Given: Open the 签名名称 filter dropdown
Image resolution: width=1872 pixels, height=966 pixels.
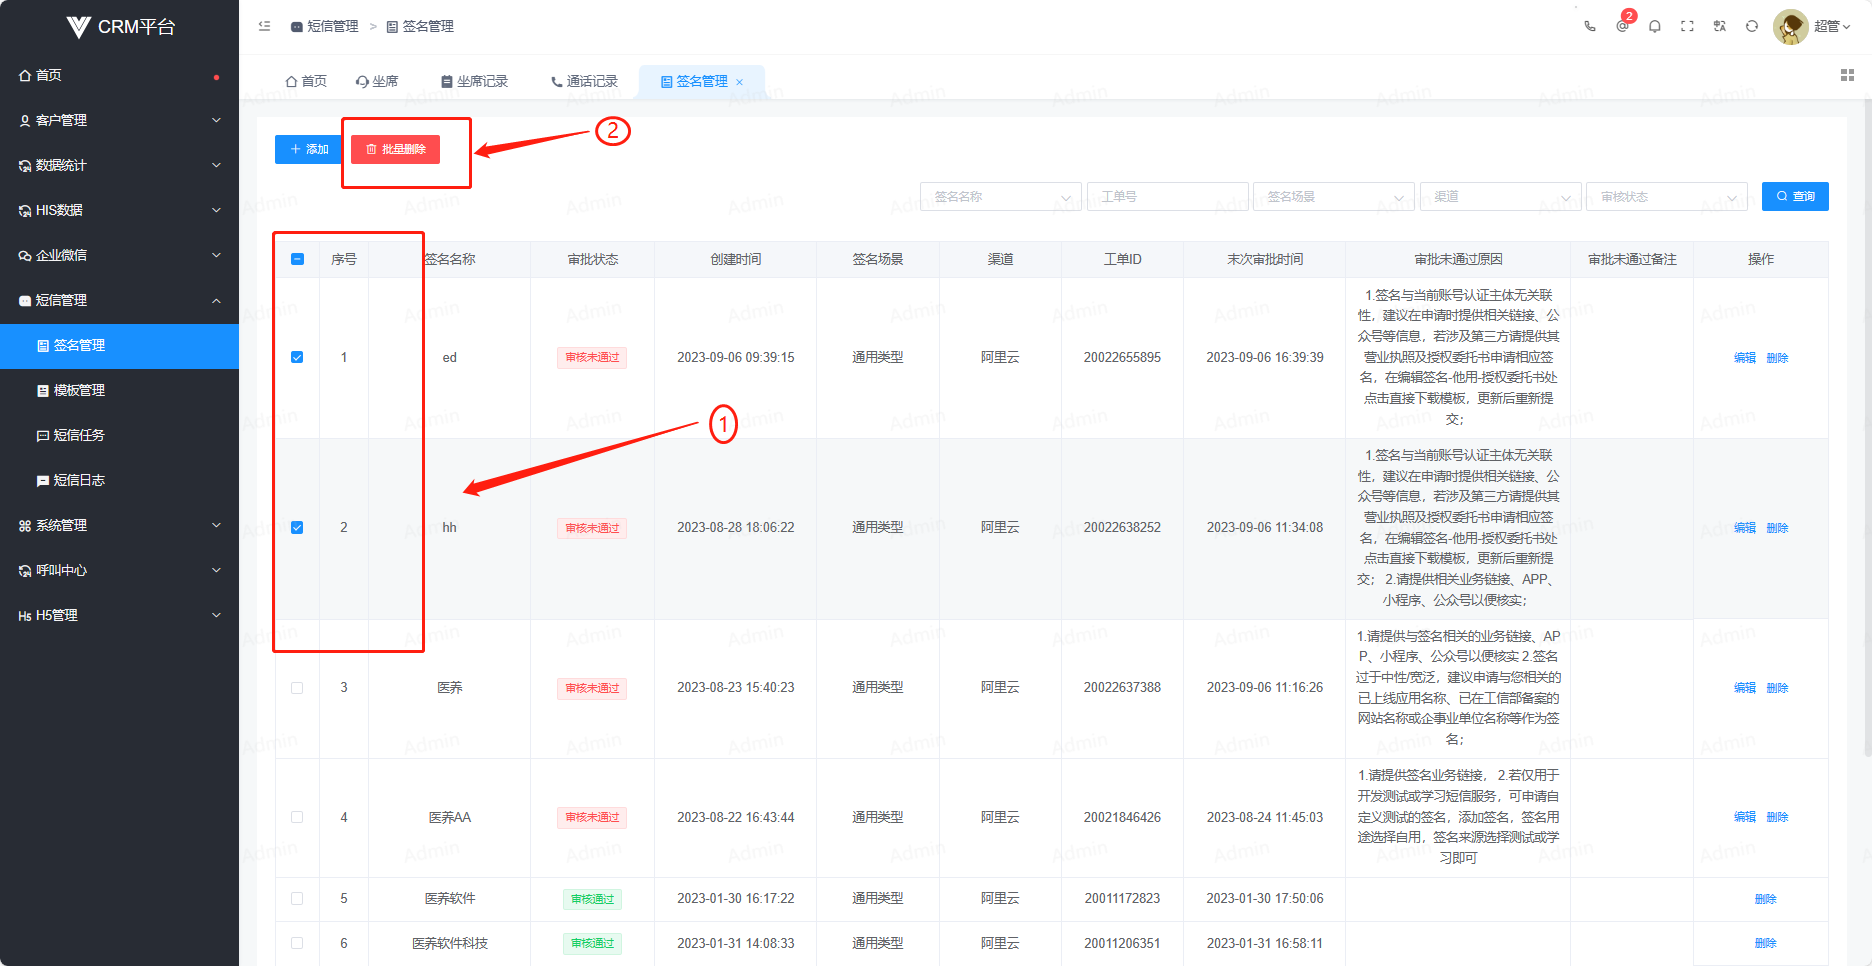Looking at the screenshot, I should tap(1001, 196).
